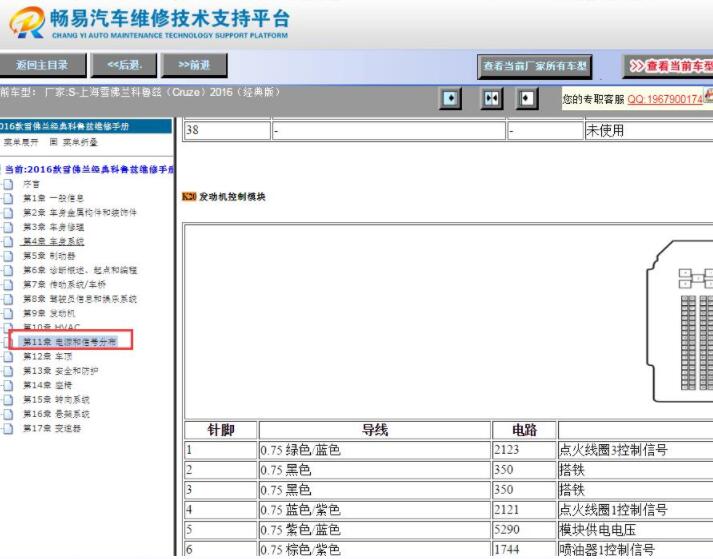Click the document icon beside 第14章 座椅
713x559 pixels.
click(8, 385)
